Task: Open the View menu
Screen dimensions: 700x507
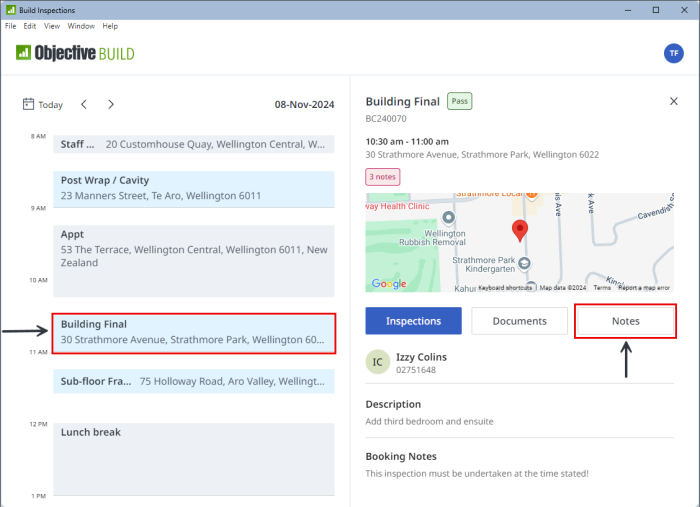Action: [x=52, y=26]
